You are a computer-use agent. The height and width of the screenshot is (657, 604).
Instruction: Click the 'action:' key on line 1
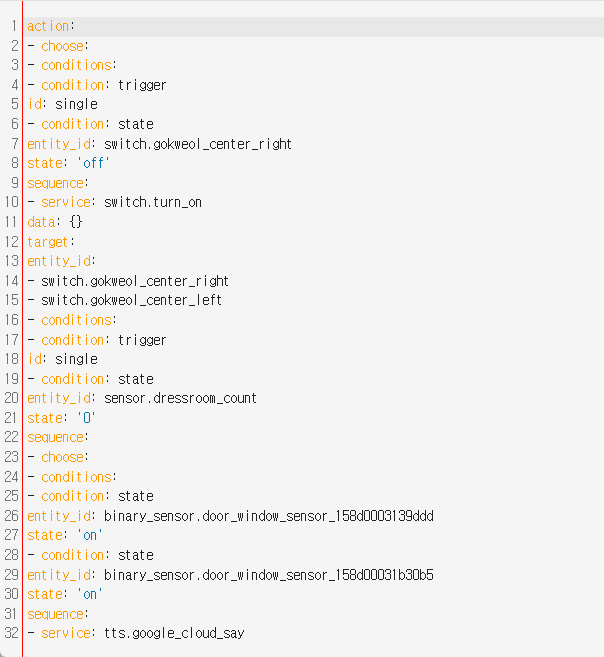pos(51,26)
